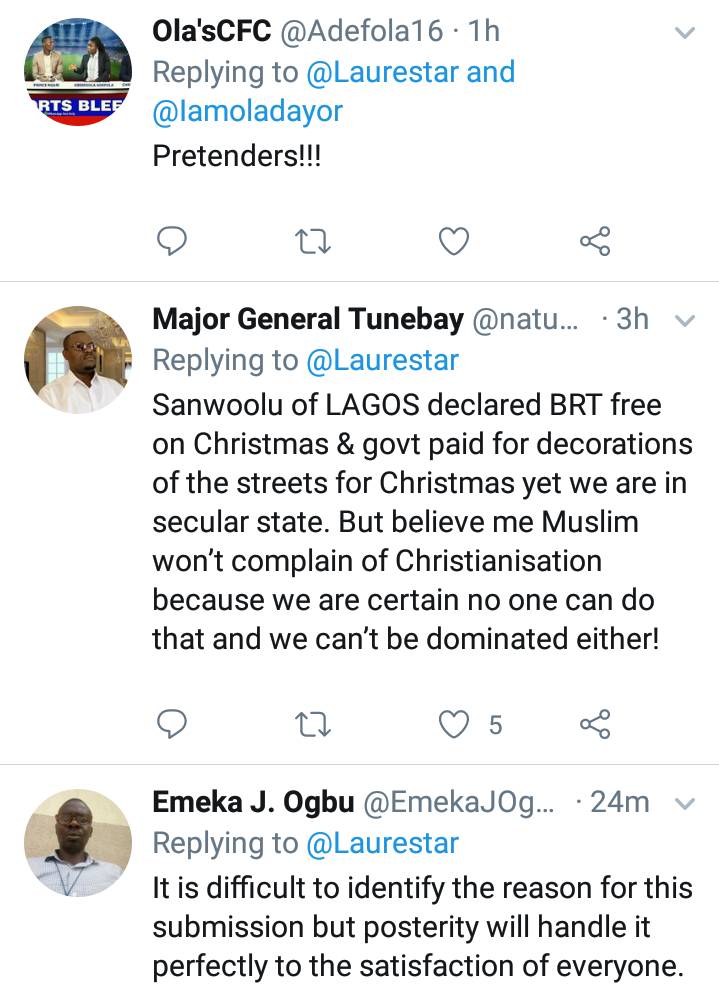
Task: Open Emeka J. Ogbu's avatar
Action: (x=77, y=842)
